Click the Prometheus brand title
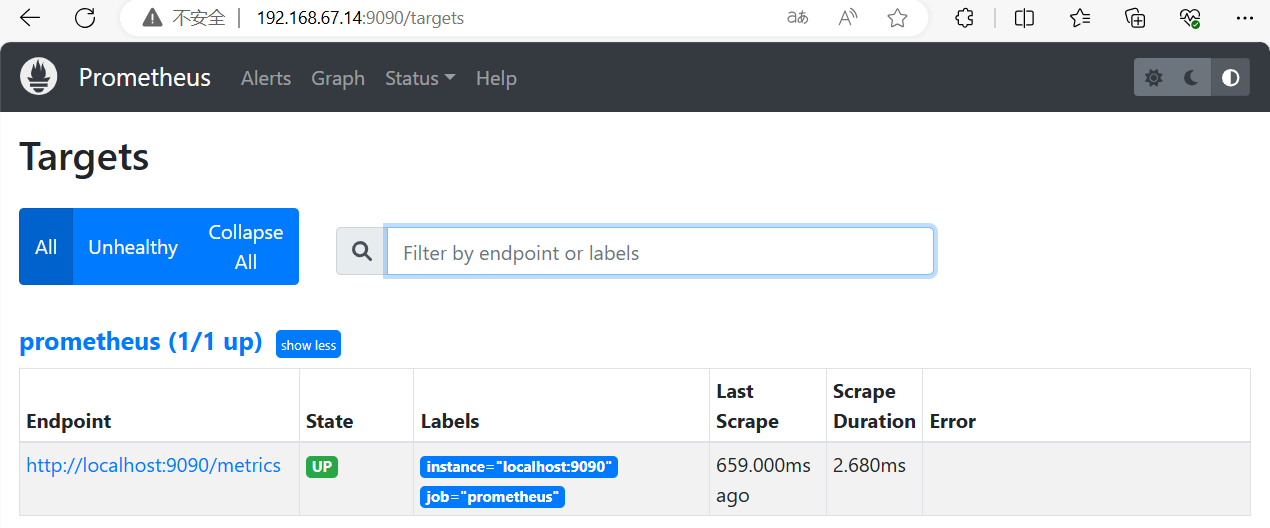This screenshot has width=1270, height=528. pyautogui.click(x=145, y=78)
